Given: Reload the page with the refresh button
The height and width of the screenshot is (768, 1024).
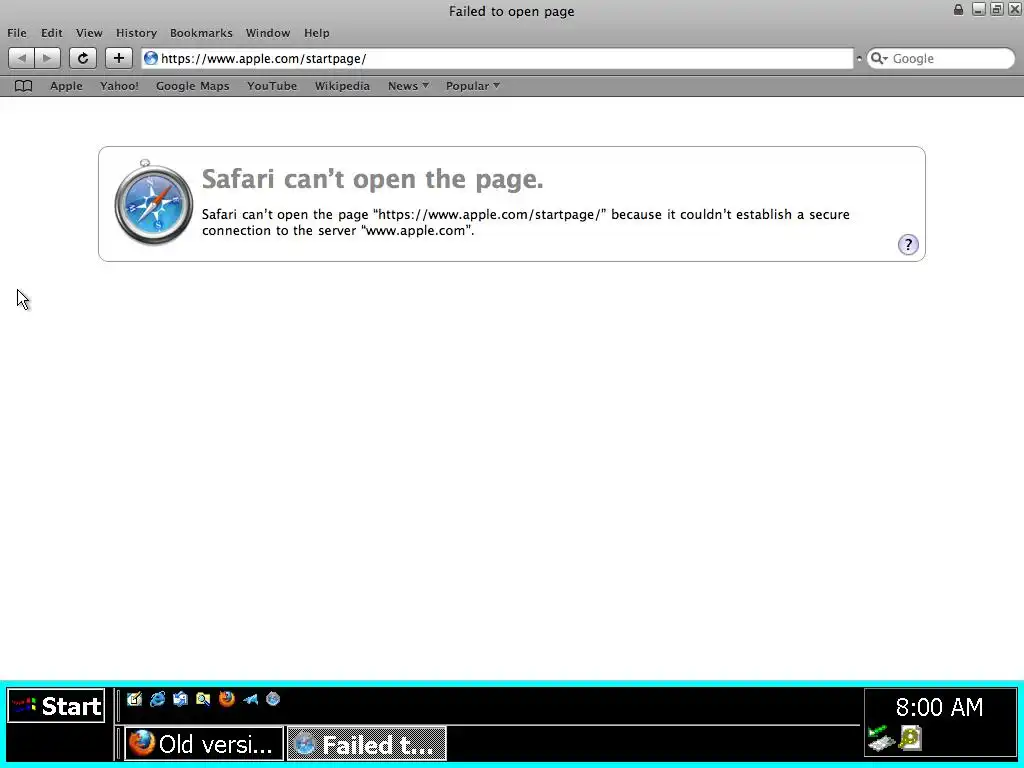Looking at the screenshot, I should click(82, 58).
